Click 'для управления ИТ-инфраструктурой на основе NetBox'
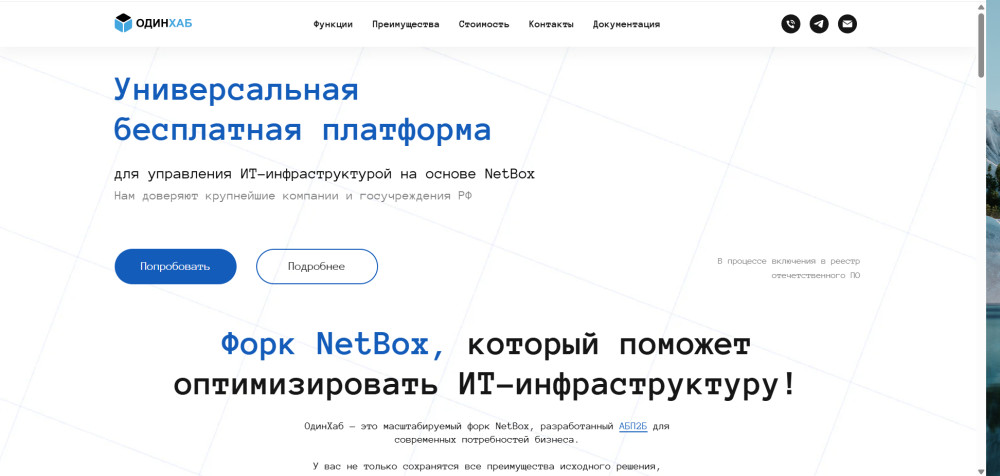Screen dimensions: 1000x476 coord(325,174)
